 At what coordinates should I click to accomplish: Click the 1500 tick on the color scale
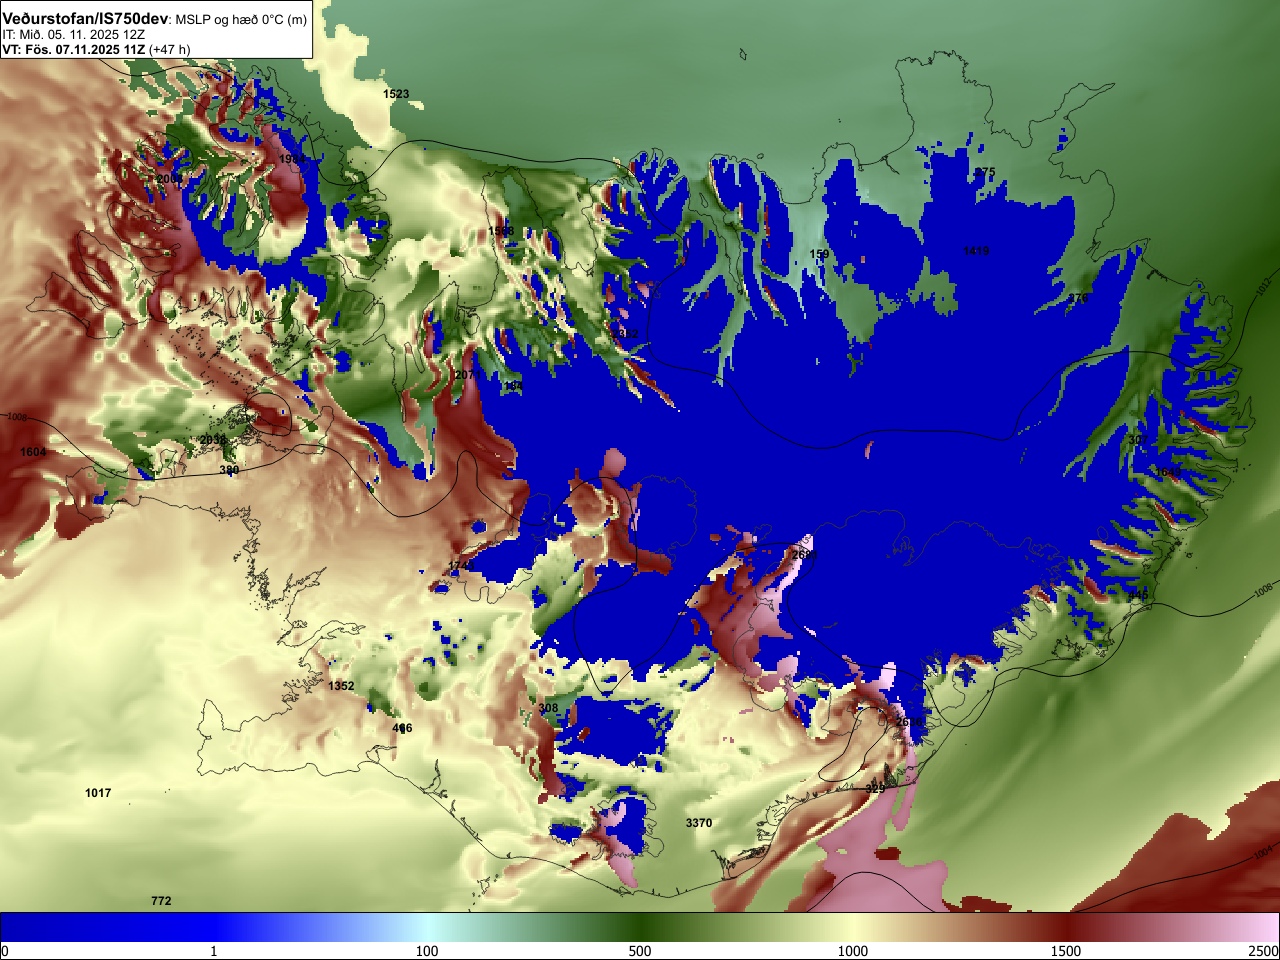tap(1066, 951)
